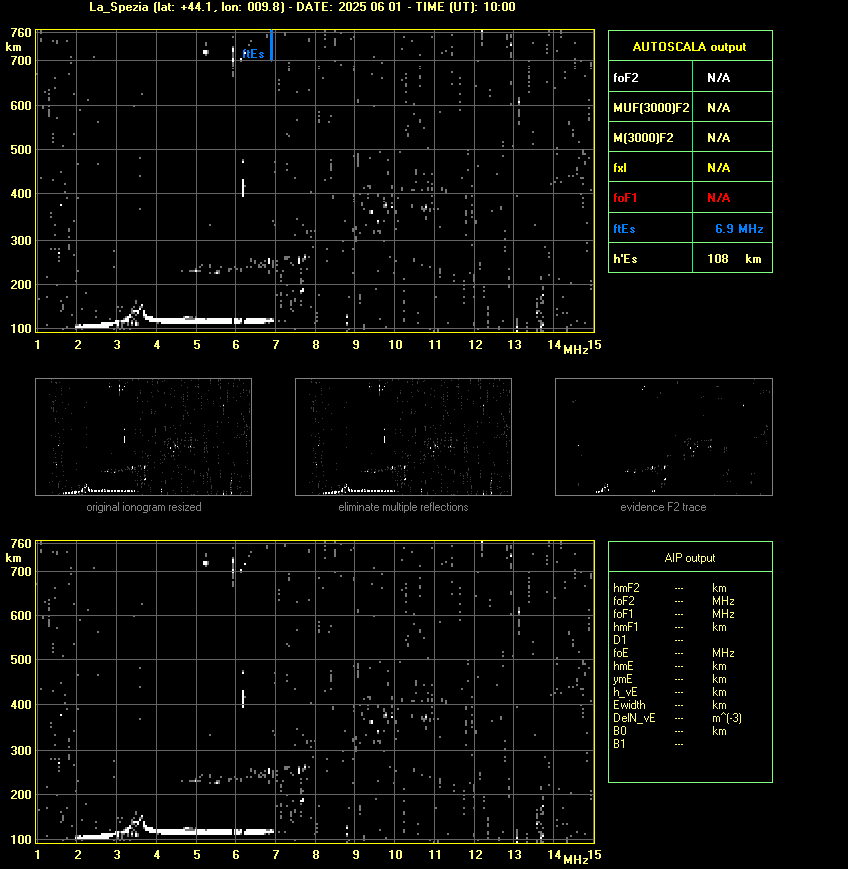The height and width of the screenshot is (869, 848).
Task: Click the blue ftEs label in the table
Action: [x=624, y=228]
